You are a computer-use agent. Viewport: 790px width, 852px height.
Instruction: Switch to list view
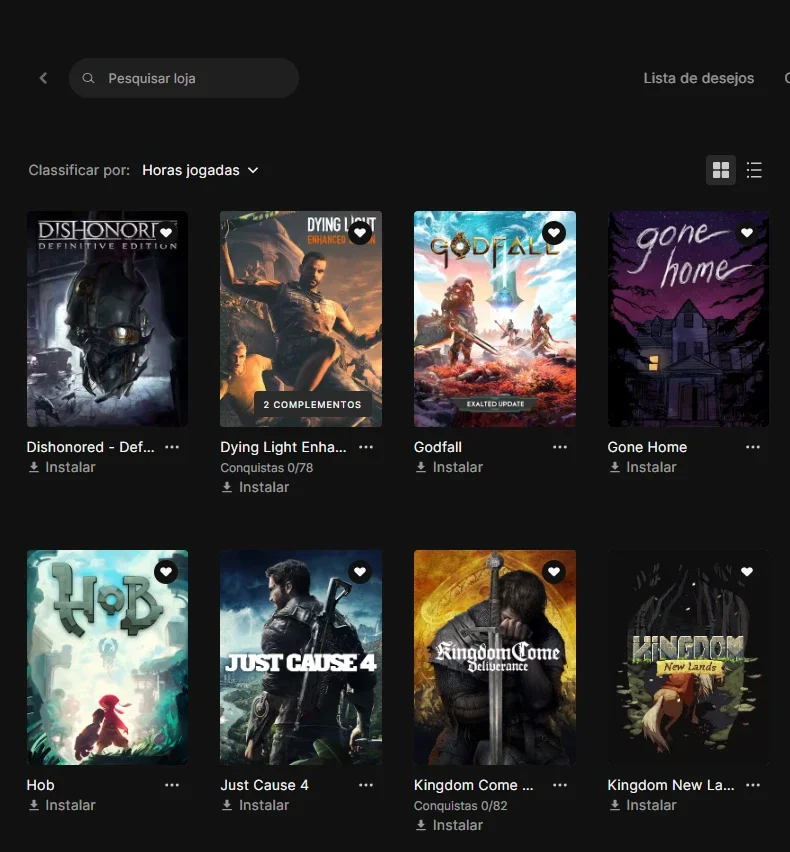[x=754, y=170]
